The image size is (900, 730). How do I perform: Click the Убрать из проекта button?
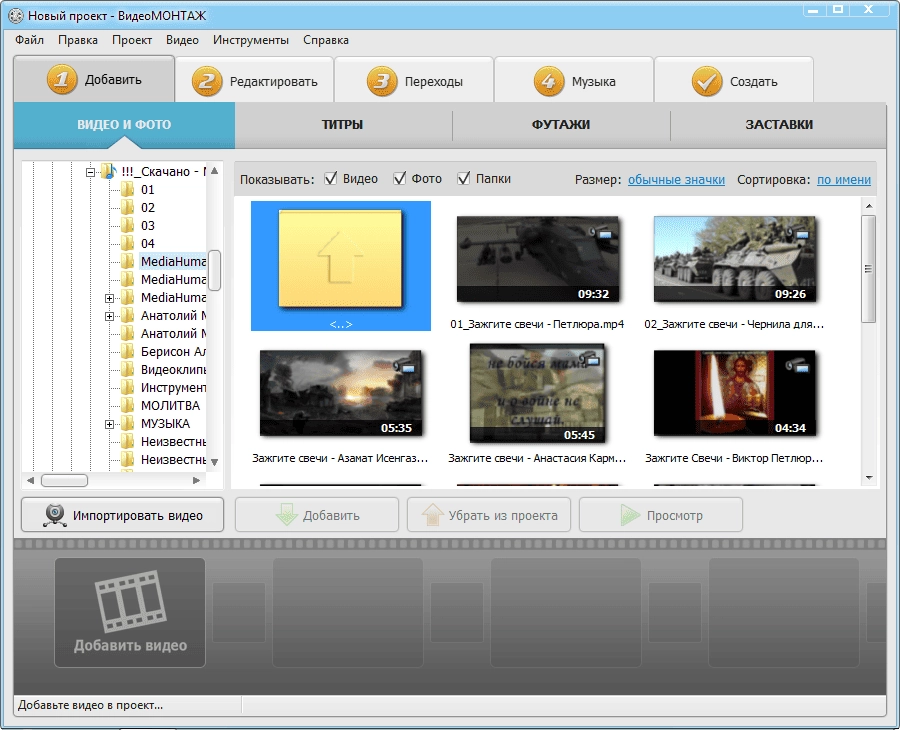pos(489,515)
